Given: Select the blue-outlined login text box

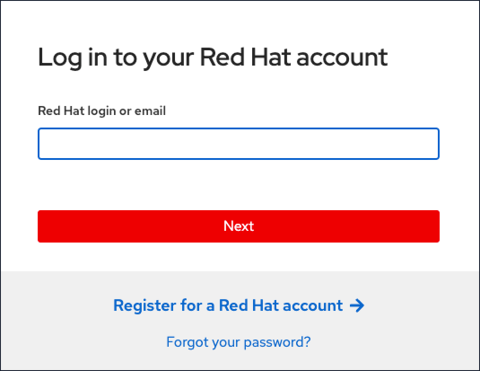Looking at the screenshot, I should tap(239, 144).
